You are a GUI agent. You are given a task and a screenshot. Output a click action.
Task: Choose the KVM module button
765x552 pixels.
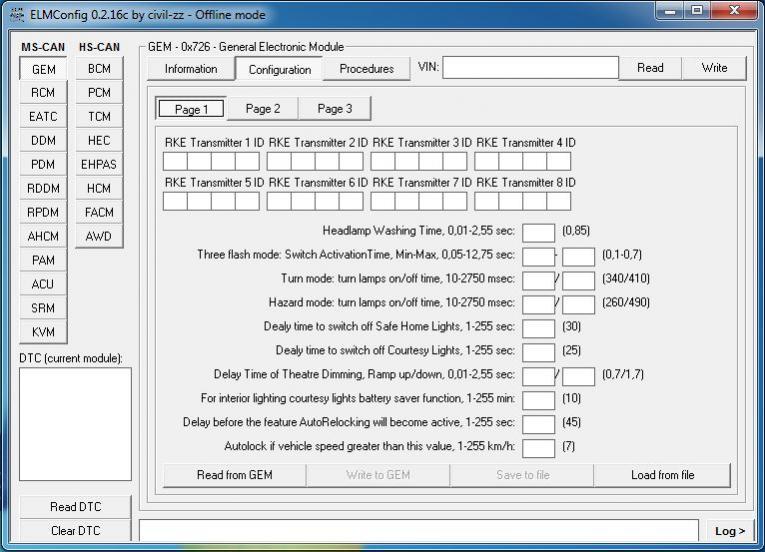tap(43, 333)
